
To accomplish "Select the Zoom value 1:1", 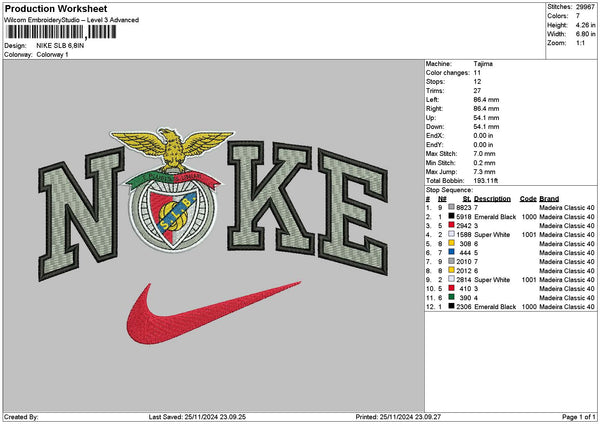I will point(580,43).
